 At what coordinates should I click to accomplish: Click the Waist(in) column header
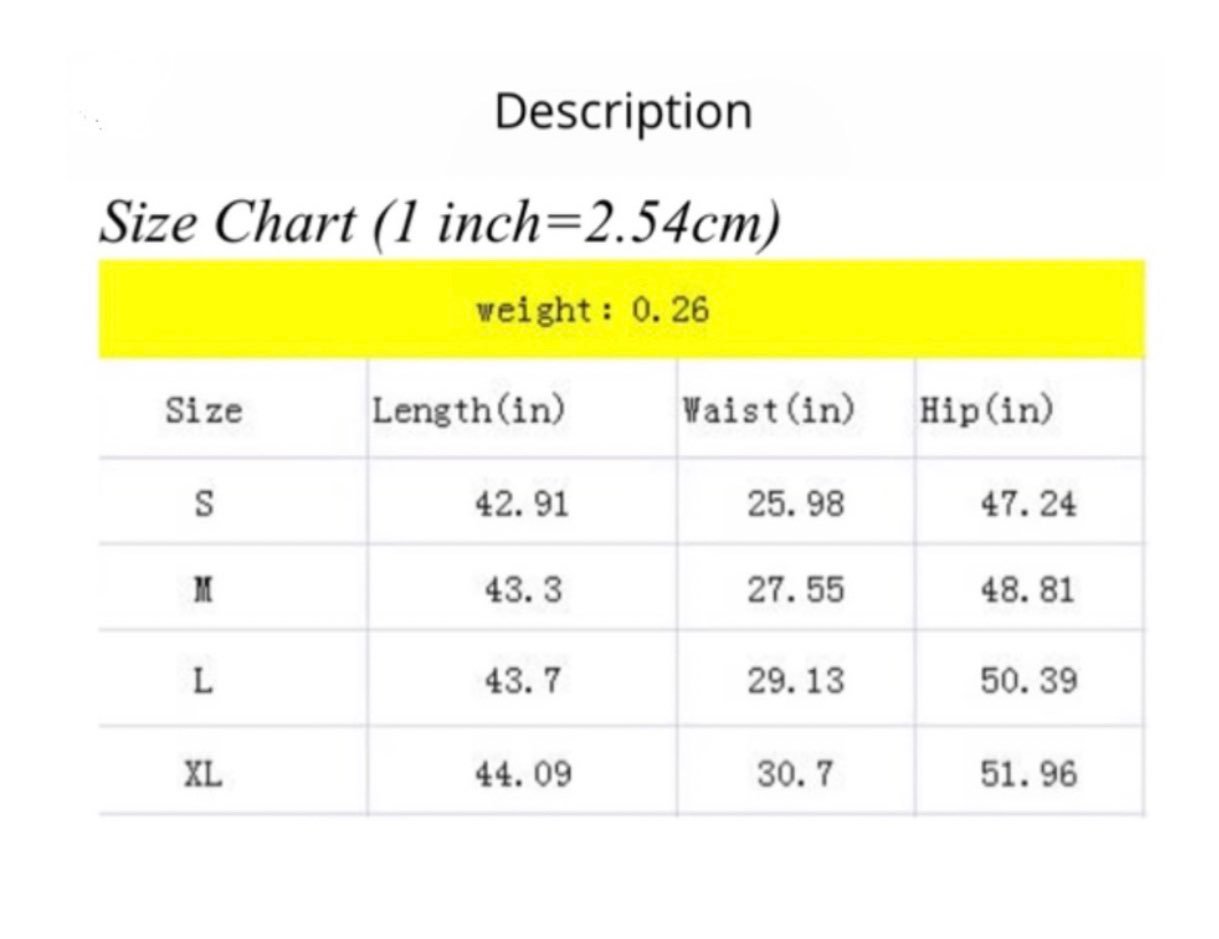pos(768,411)
